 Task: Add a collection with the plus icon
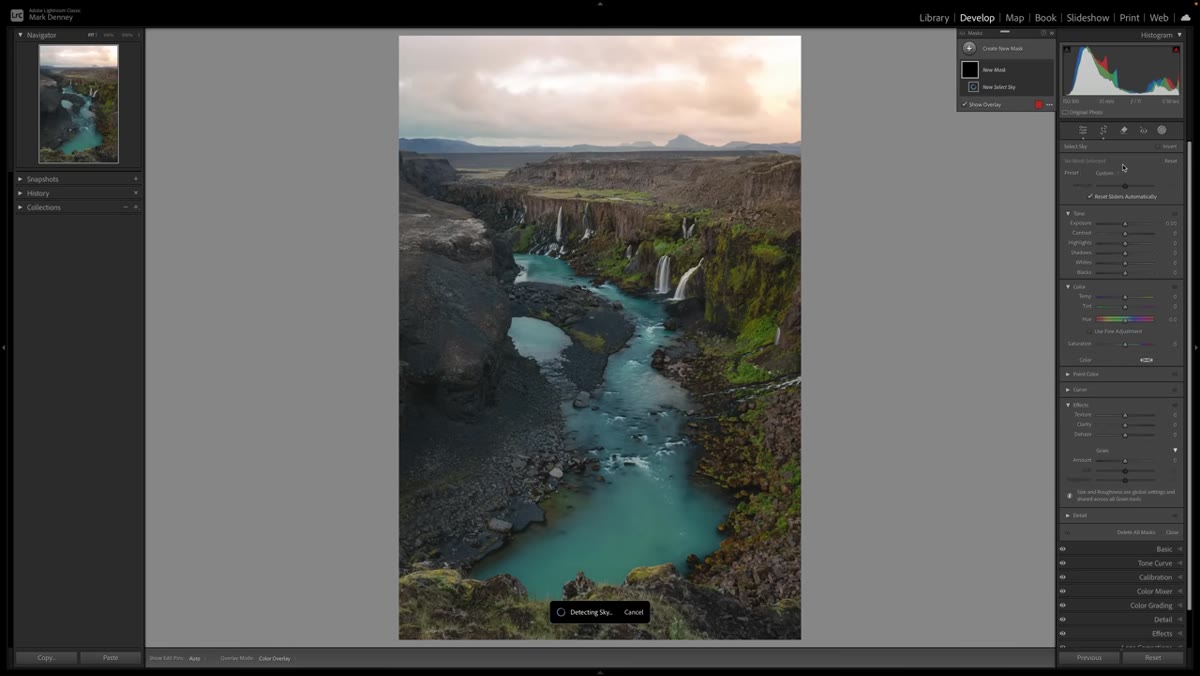(136, 207)
